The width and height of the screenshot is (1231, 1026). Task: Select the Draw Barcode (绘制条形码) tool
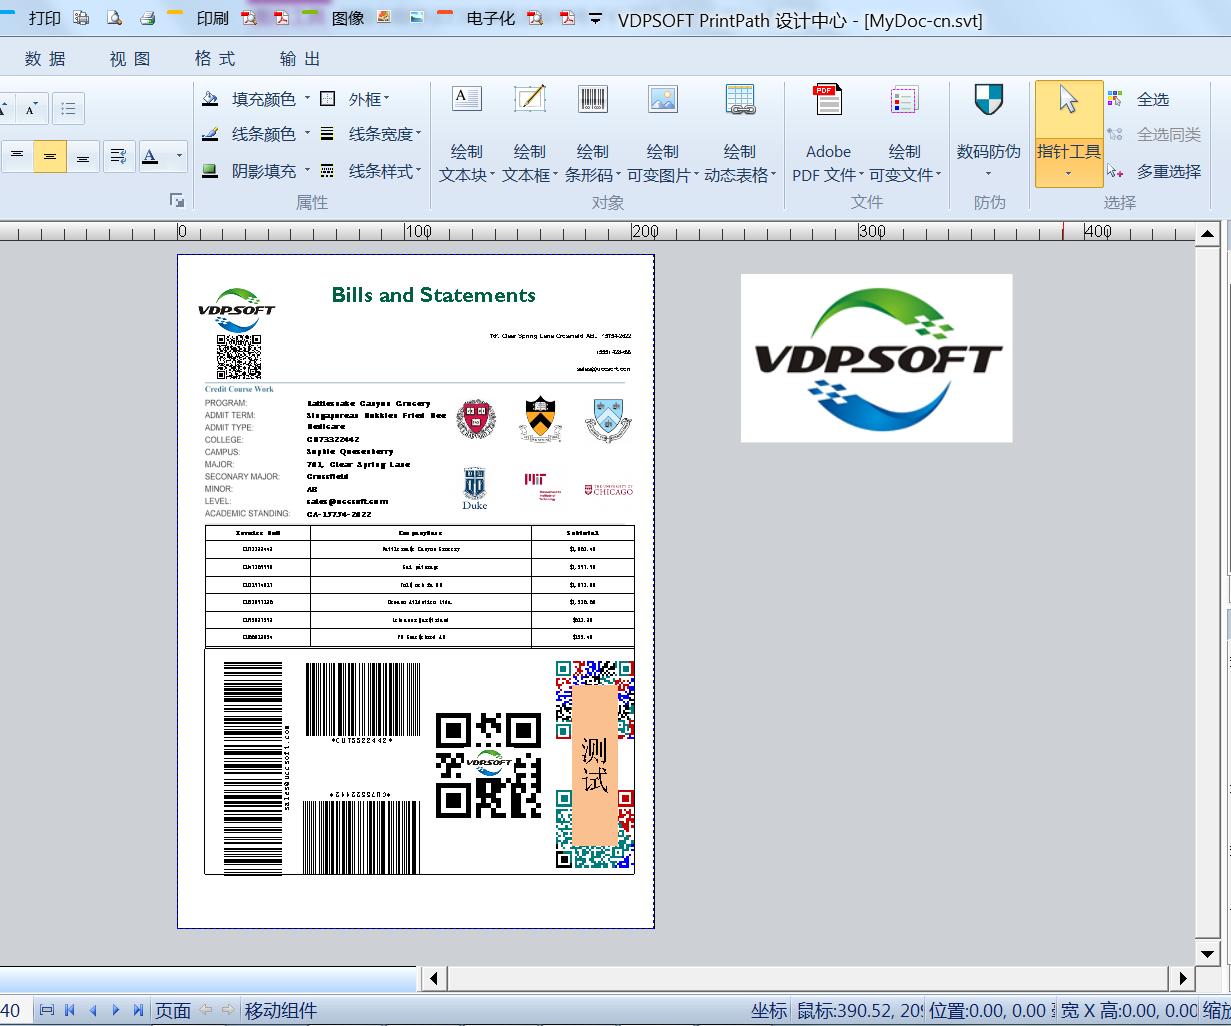(x=593, y=100)
